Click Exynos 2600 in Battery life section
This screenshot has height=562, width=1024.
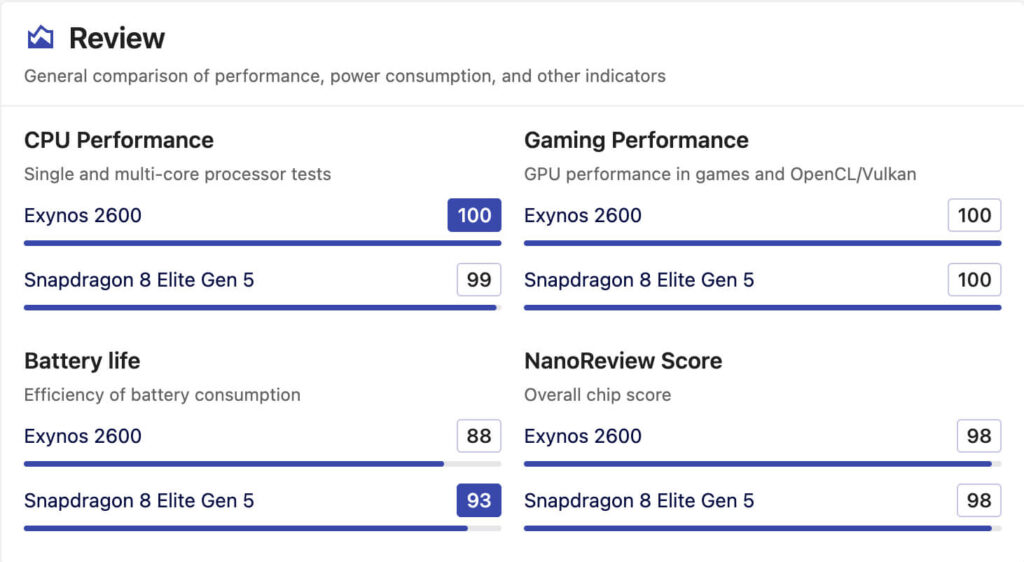coord(83,436)
